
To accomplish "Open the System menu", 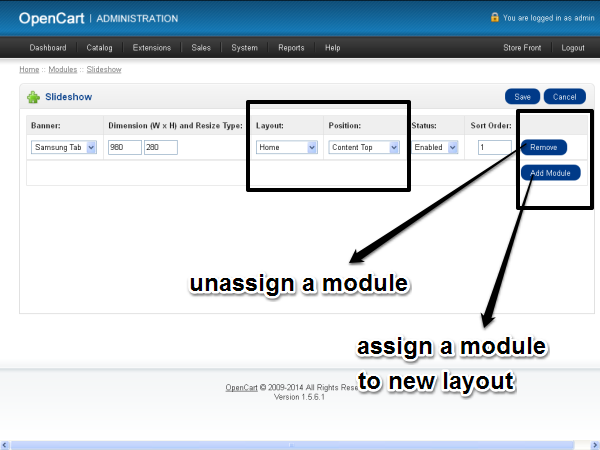I will point(245,48).
